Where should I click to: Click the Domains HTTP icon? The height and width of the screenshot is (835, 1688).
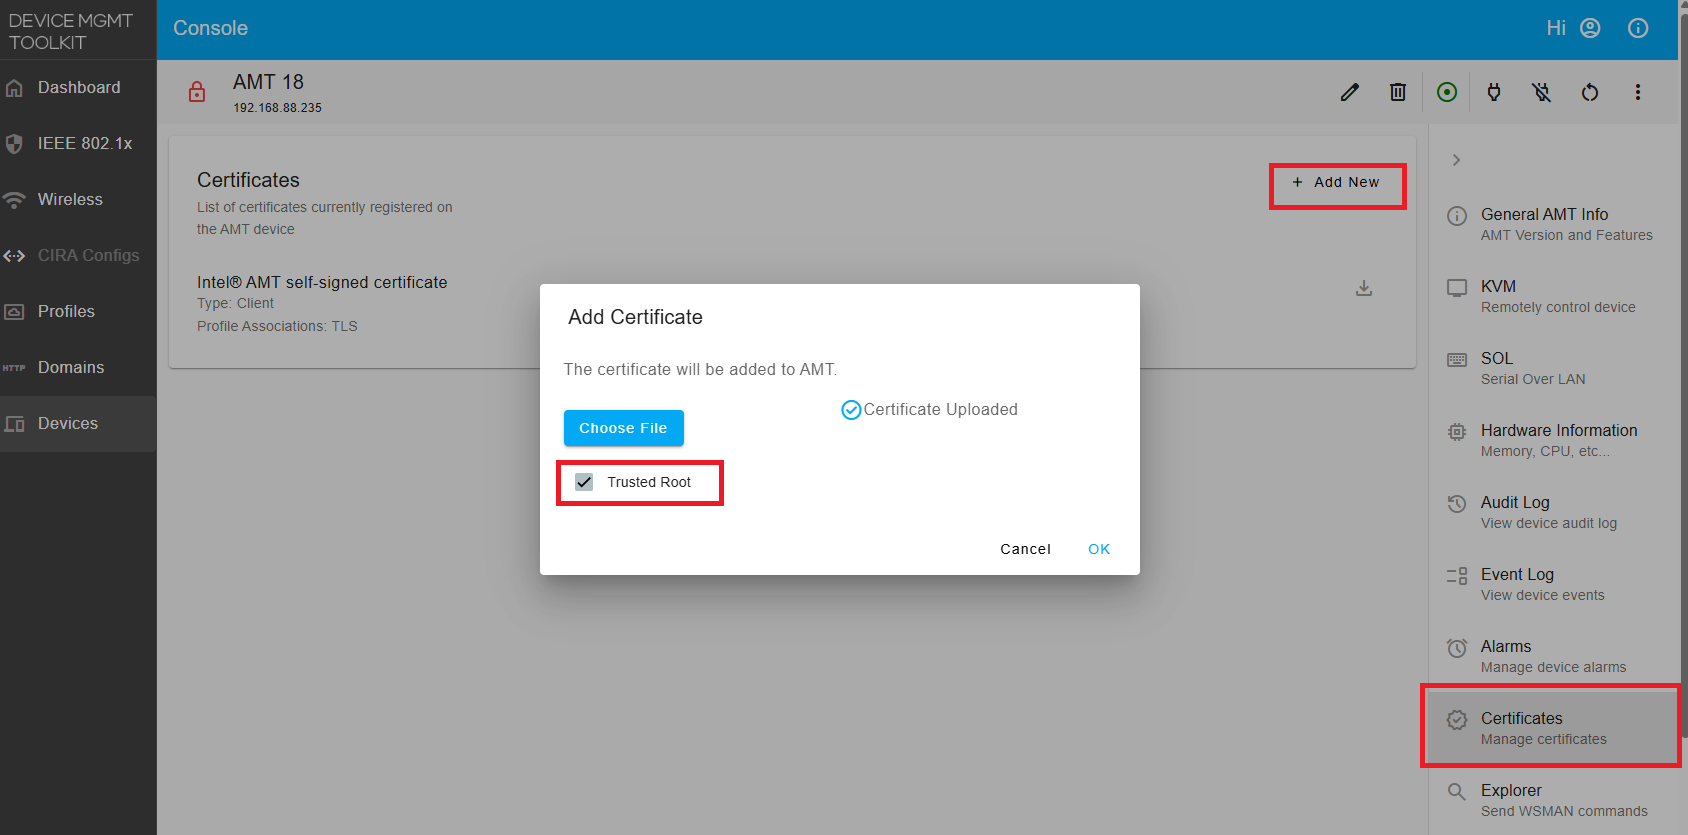tap(14, 368)
